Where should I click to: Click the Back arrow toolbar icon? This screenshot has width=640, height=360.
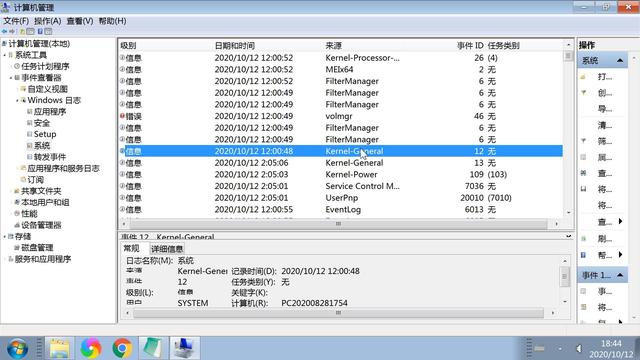(4, 31)
